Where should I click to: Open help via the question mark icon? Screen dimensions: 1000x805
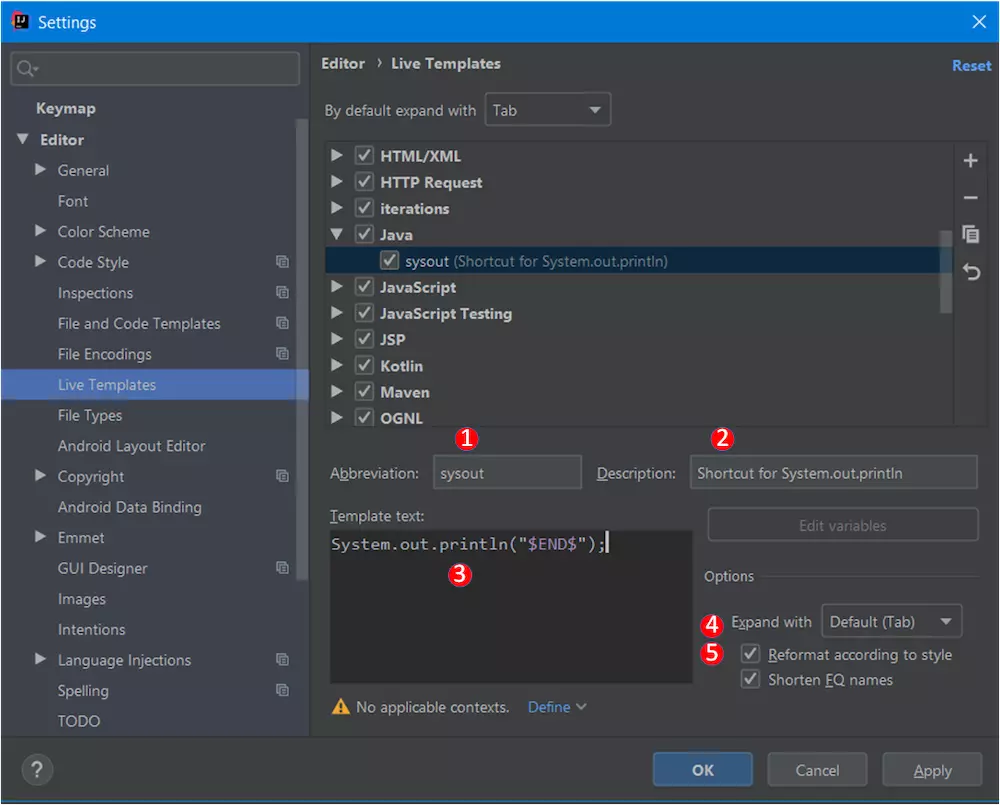tap(37, 770)
